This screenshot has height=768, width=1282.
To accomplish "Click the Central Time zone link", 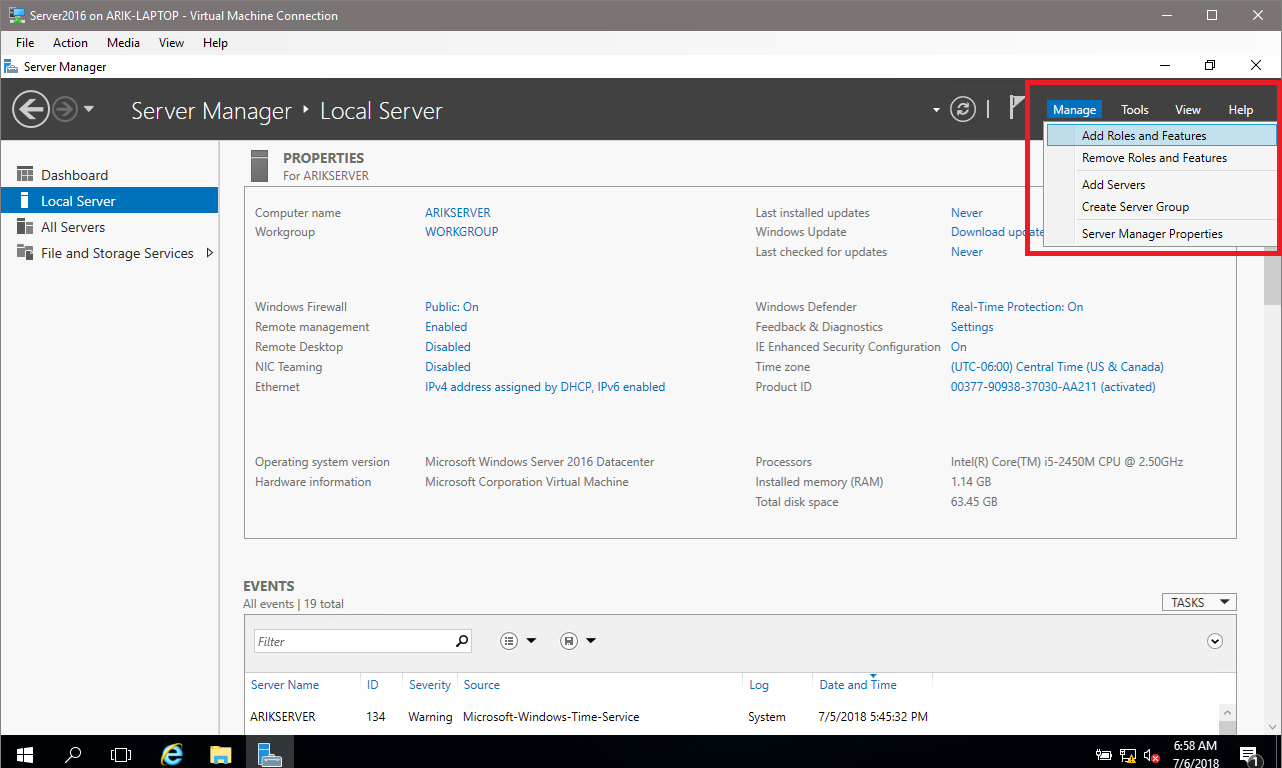I will point(1057,367).
